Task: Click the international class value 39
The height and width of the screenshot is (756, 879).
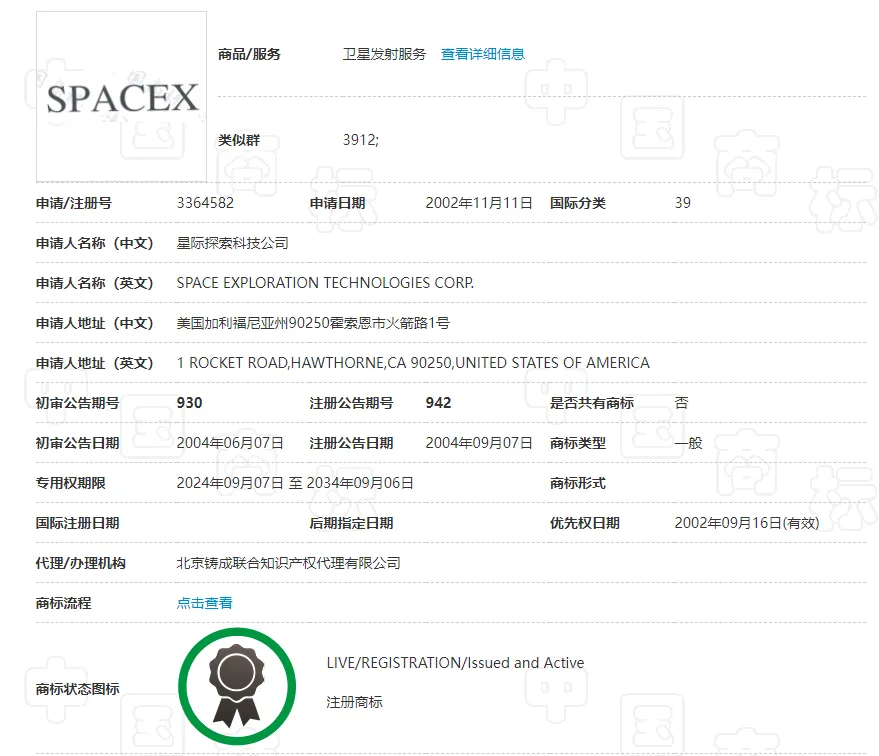Action: point(683,203)
